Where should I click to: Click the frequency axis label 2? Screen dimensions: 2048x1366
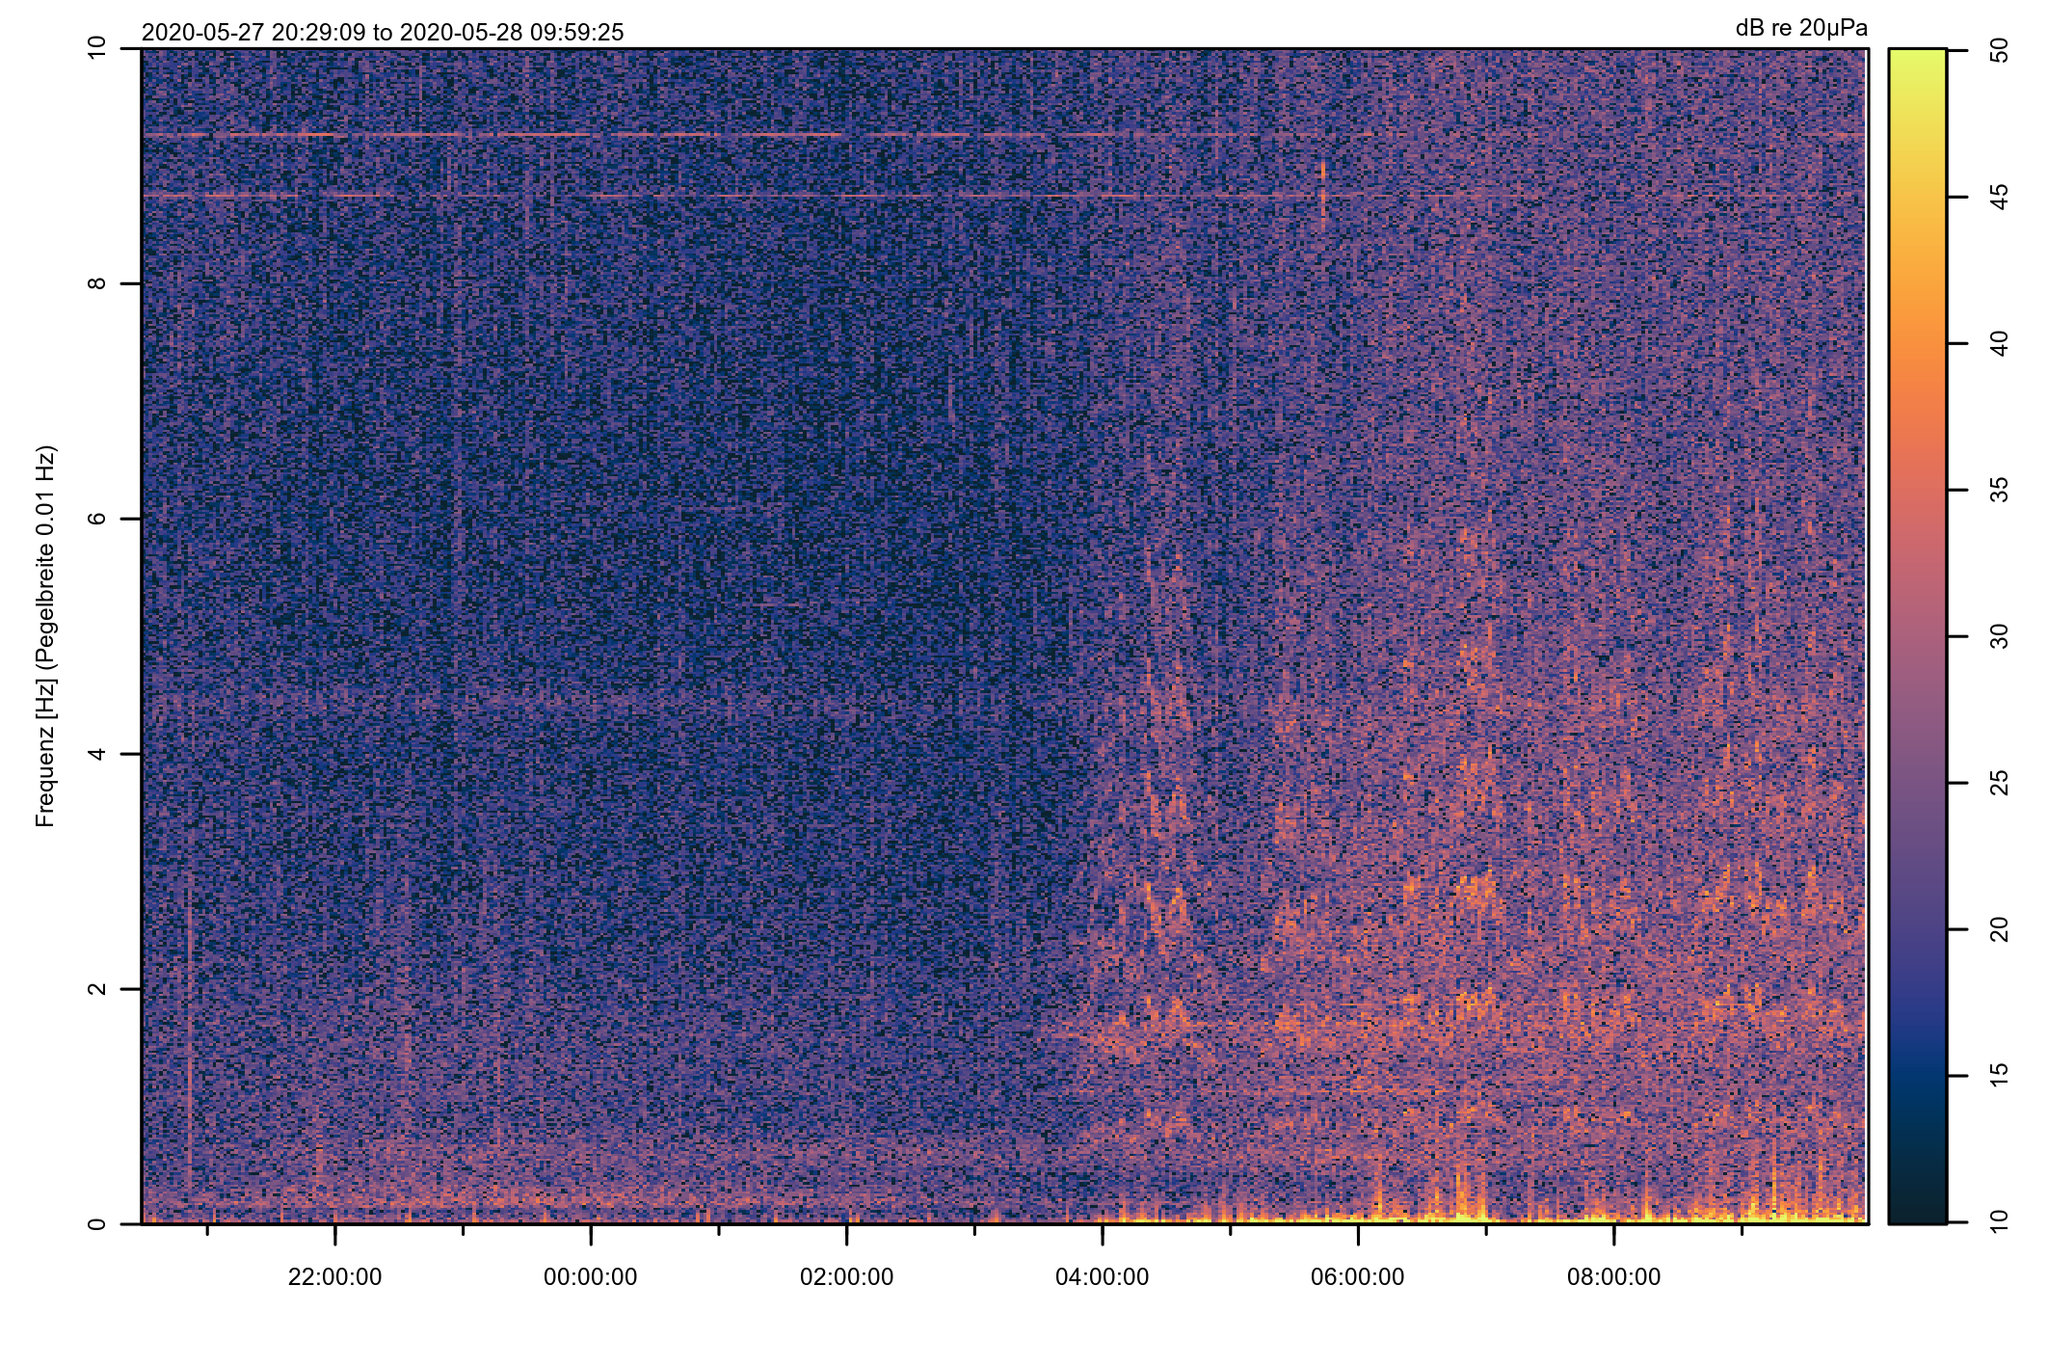(x=97, y=988)
